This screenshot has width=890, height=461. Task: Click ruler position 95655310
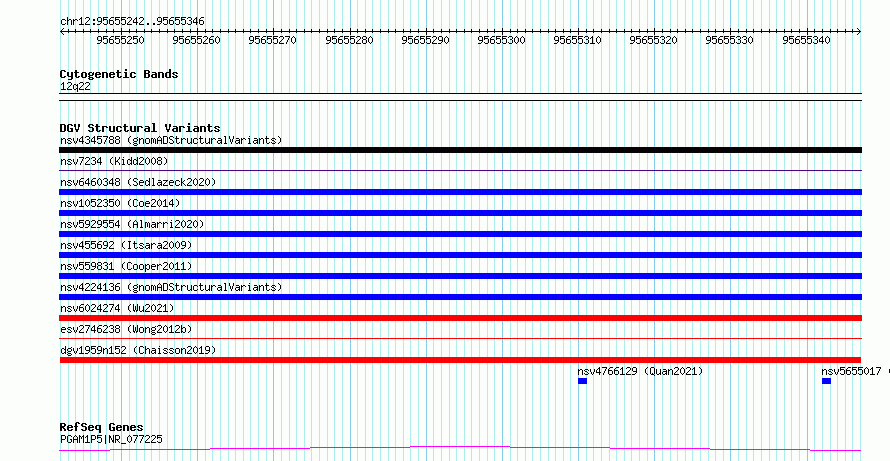[x=577, y=40]
